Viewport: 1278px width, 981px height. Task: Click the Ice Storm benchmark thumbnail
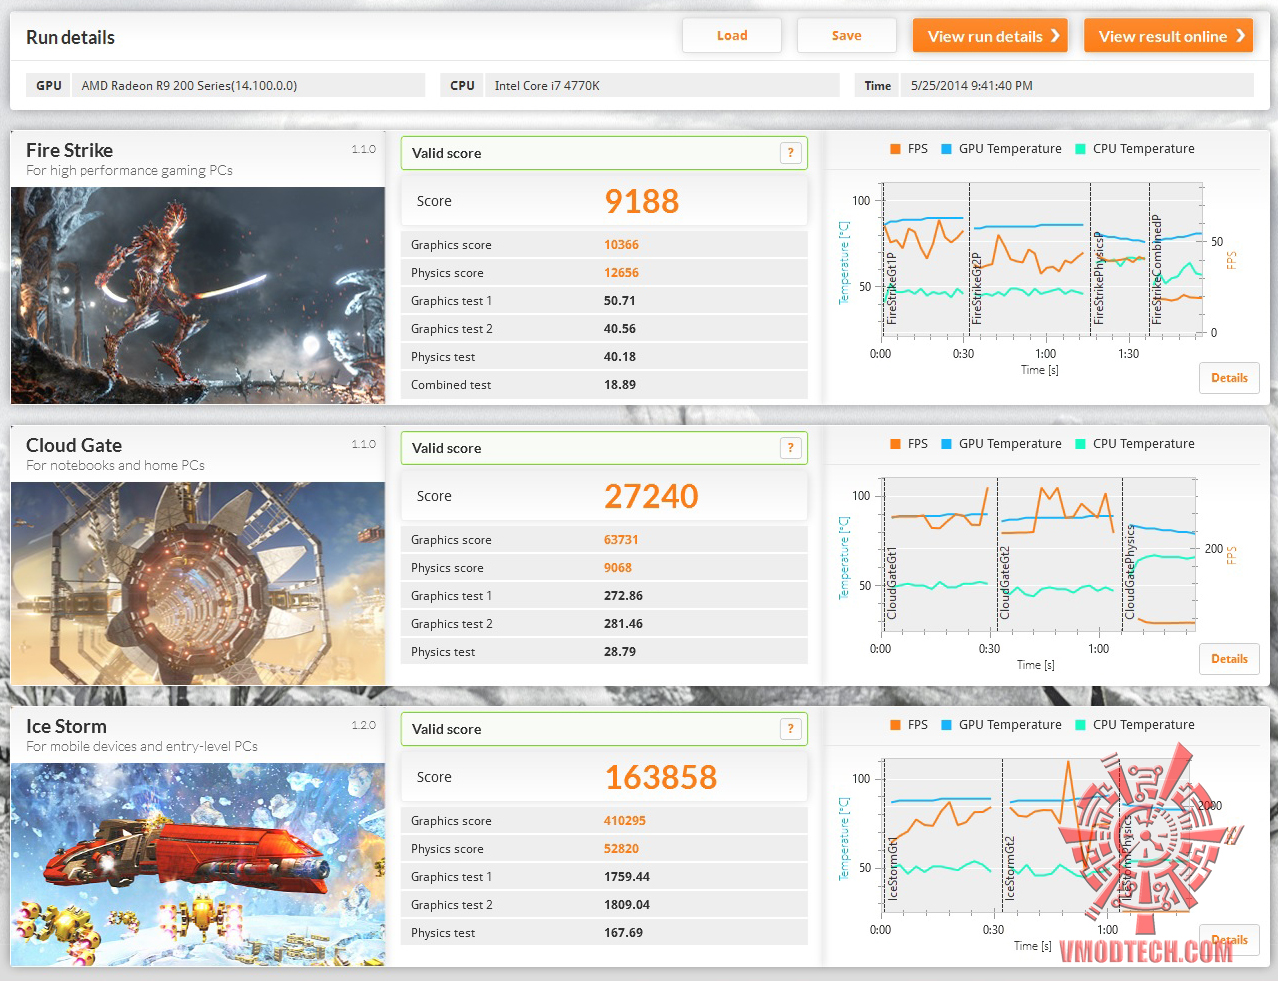[x=198, y=865]
